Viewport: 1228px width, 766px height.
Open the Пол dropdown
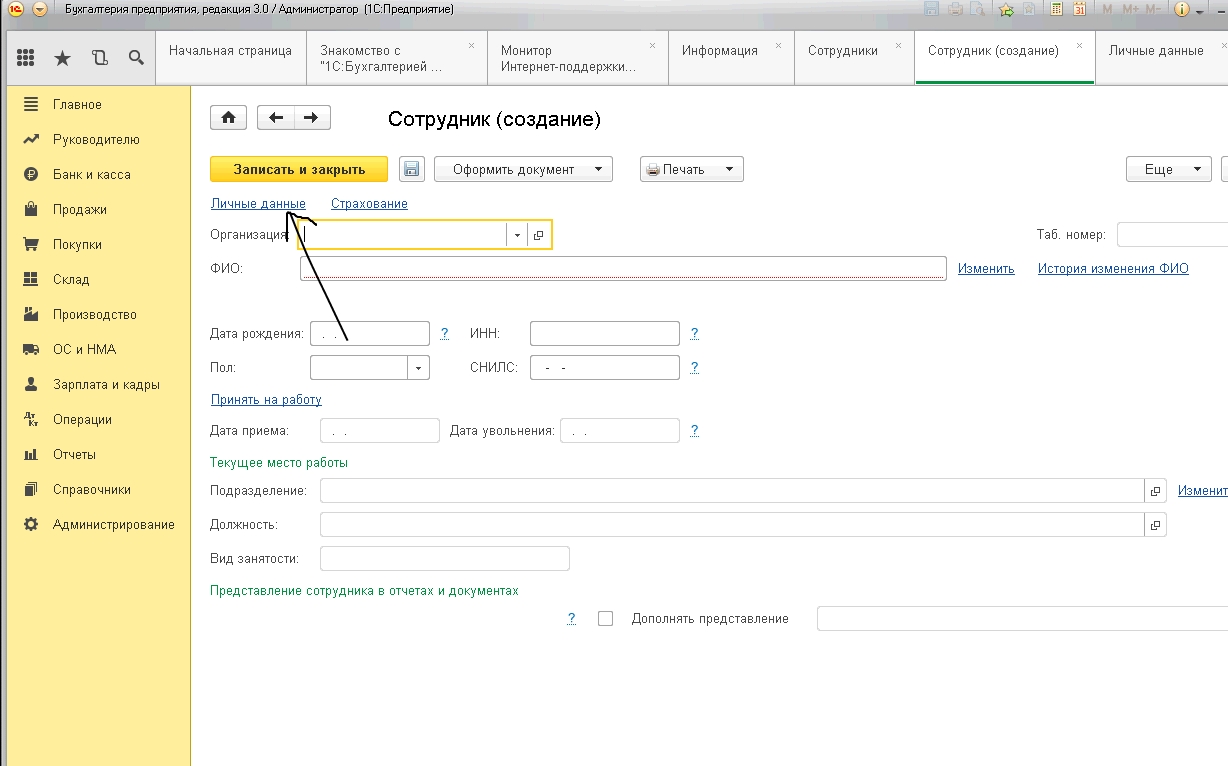pyautogui.click(x=418, y=368)
